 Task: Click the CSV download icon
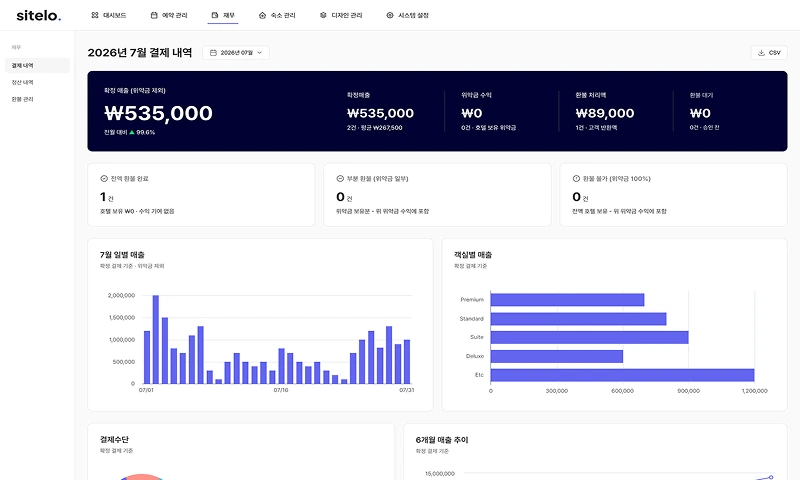click(761, 53)
